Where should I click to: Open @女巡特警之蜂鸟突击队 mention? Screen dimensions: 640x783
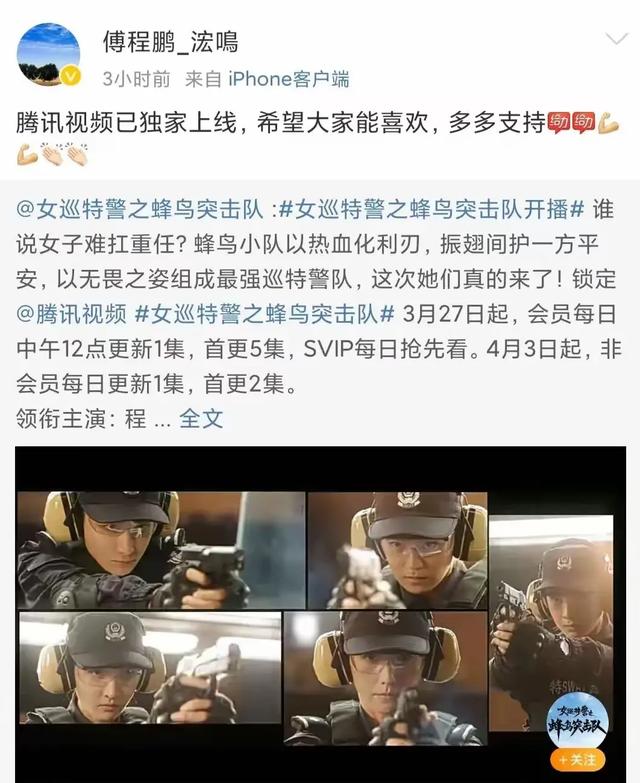click(x=139, y=209)
